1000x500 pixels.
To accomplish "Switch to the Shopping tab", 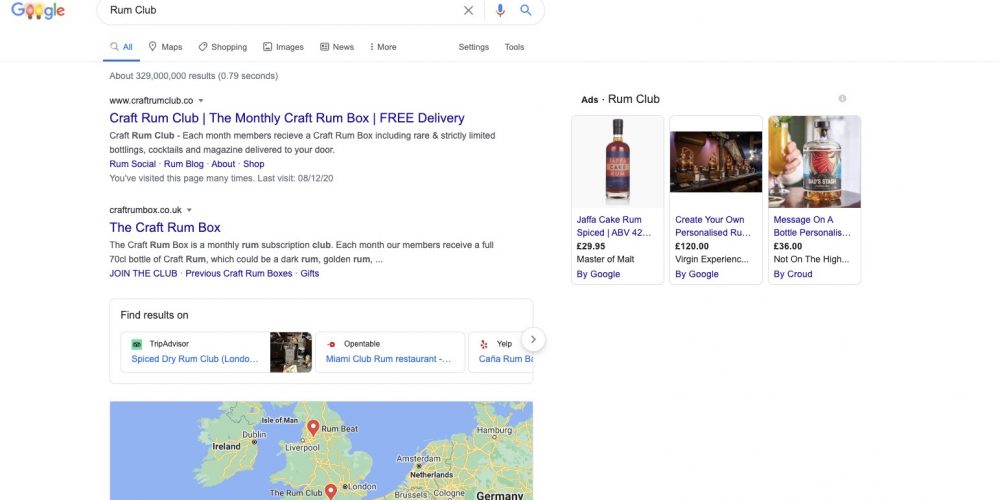I will (x=223, y=47).
